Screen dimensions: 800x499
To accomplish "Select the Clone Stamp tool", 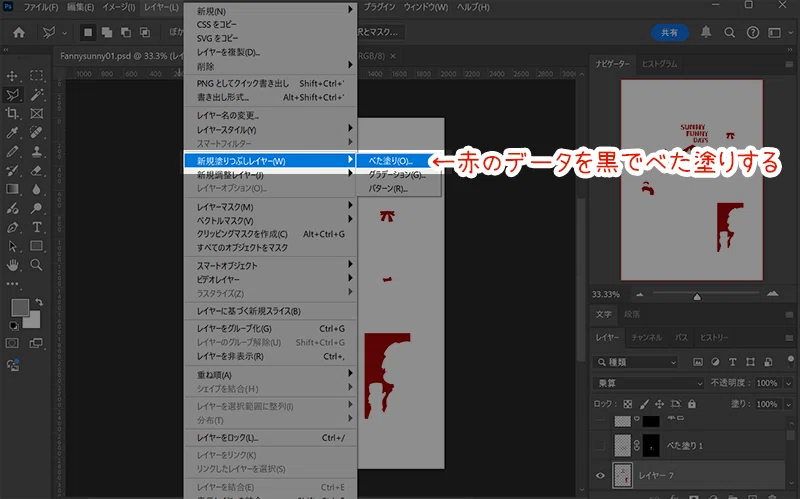I will coord(36,152).
